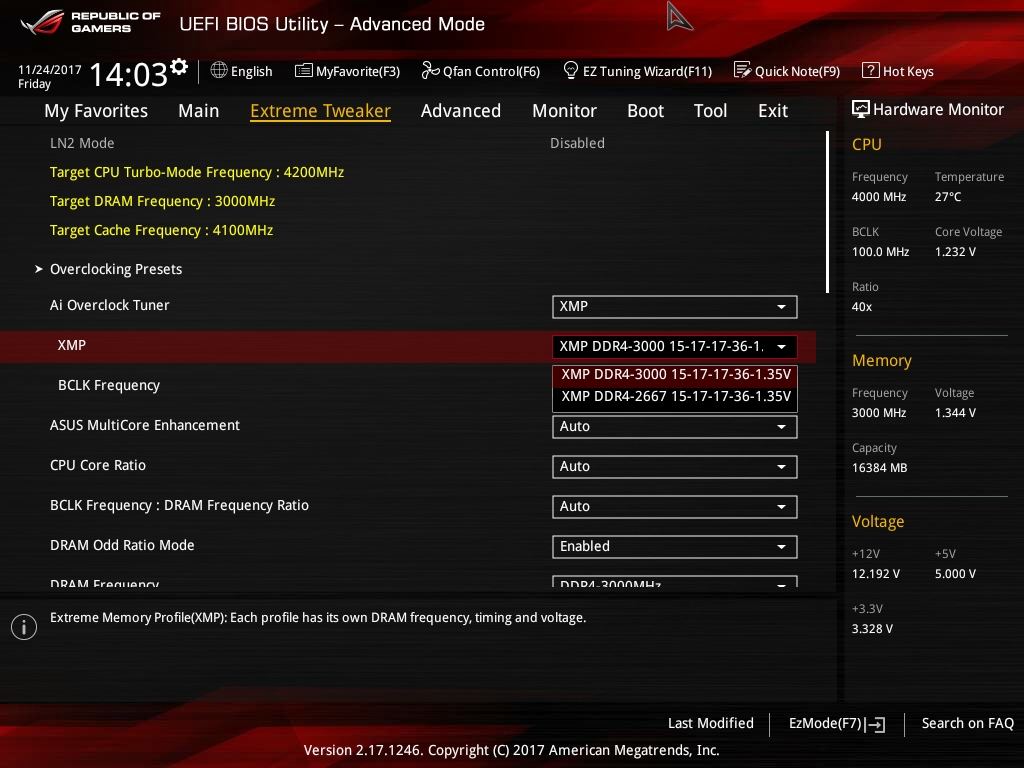The image size is (1024, 768).
Task: Click the Hot Keys question mark icon
Action: [870, 70]
